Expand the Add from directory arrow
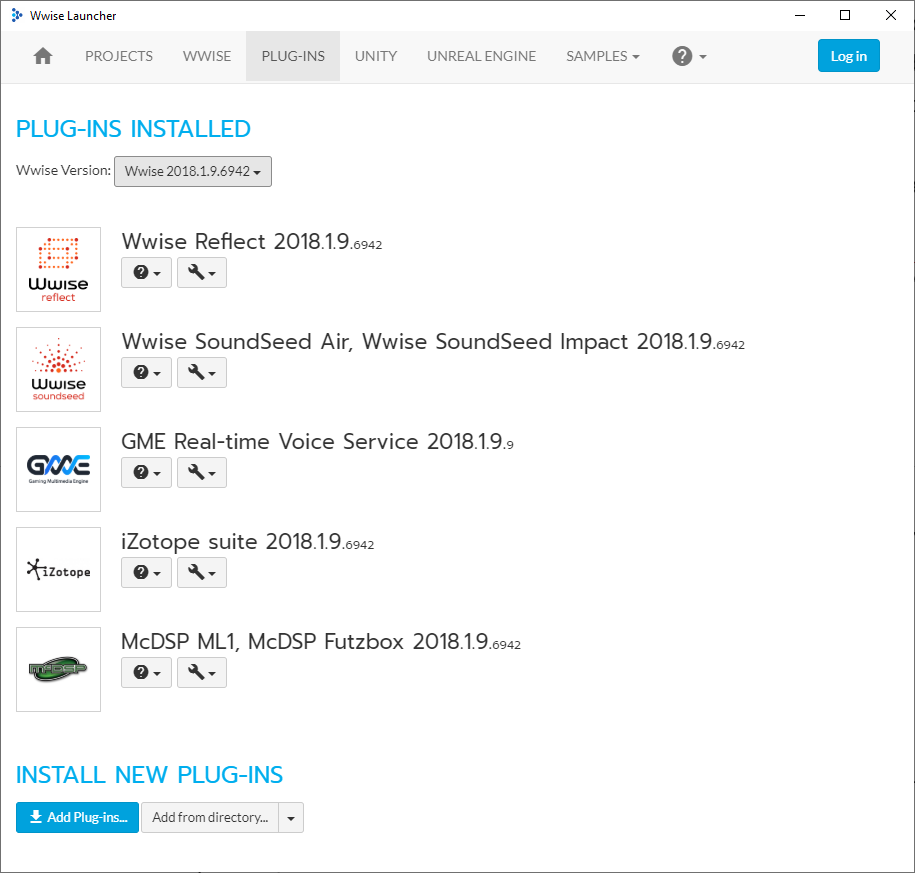The width and height of the screenshot is (915, 873). click(x=291, y=818)
